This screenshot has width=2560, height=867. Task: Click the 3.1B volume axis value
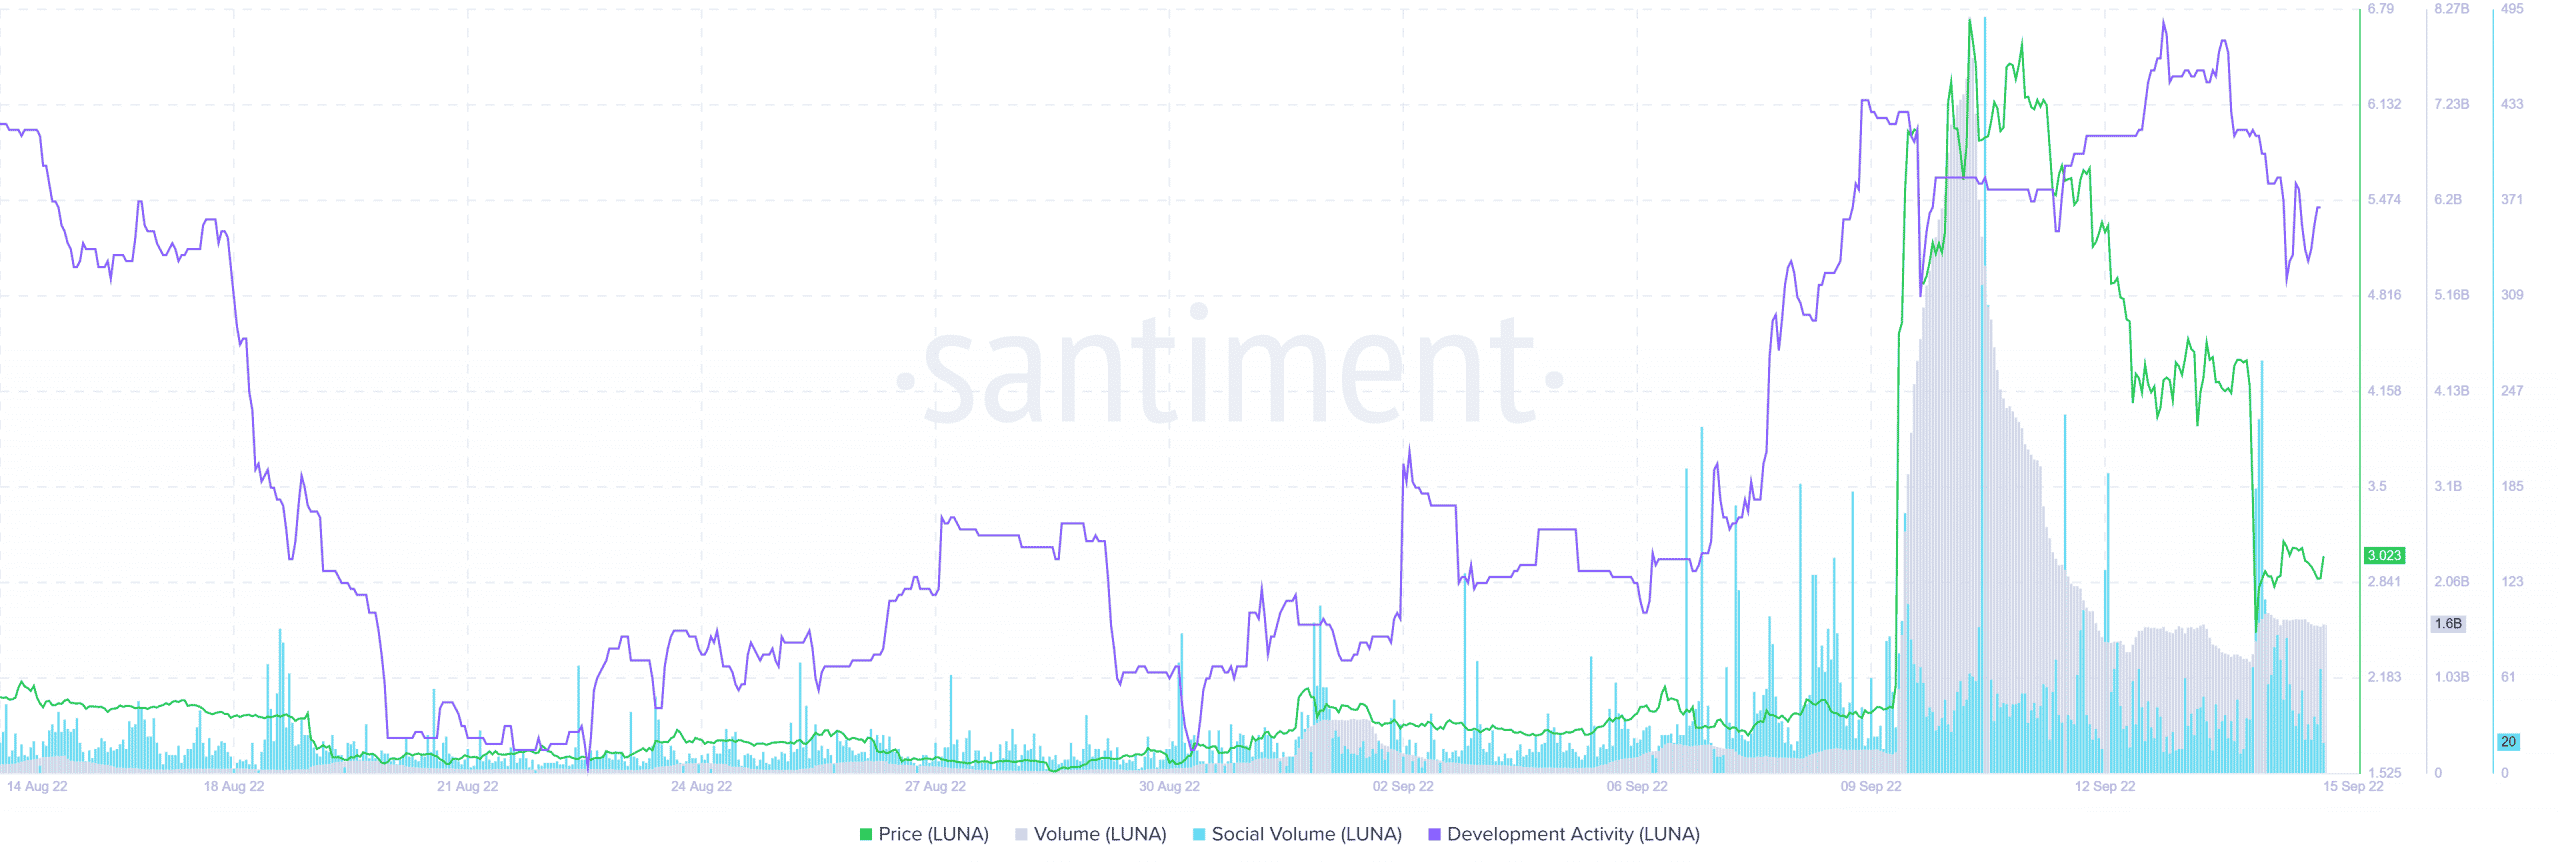click(2448, 486)
